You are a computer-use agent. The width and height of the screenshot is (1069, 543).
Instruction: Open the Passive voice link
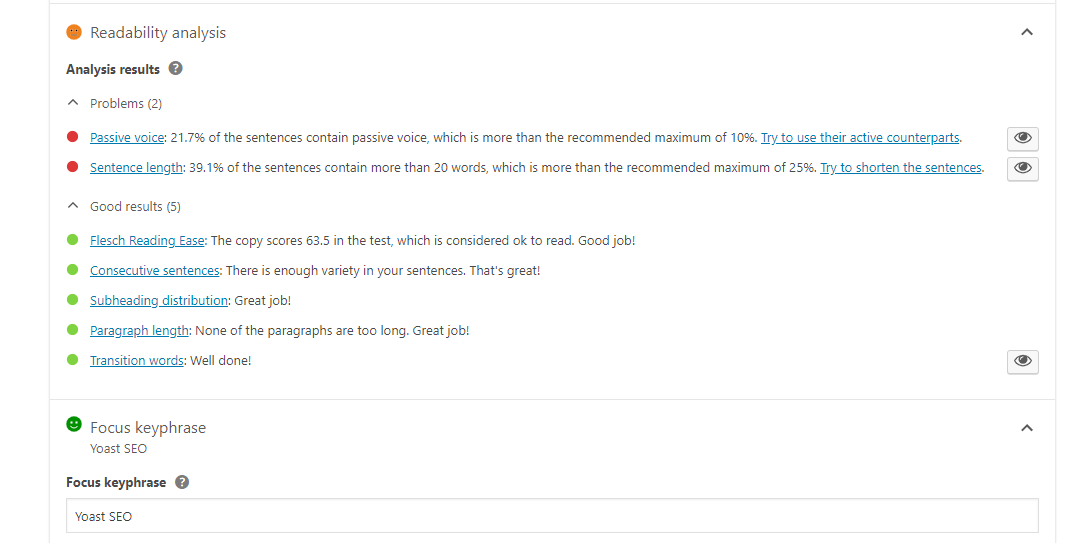[x=127, y=138]
